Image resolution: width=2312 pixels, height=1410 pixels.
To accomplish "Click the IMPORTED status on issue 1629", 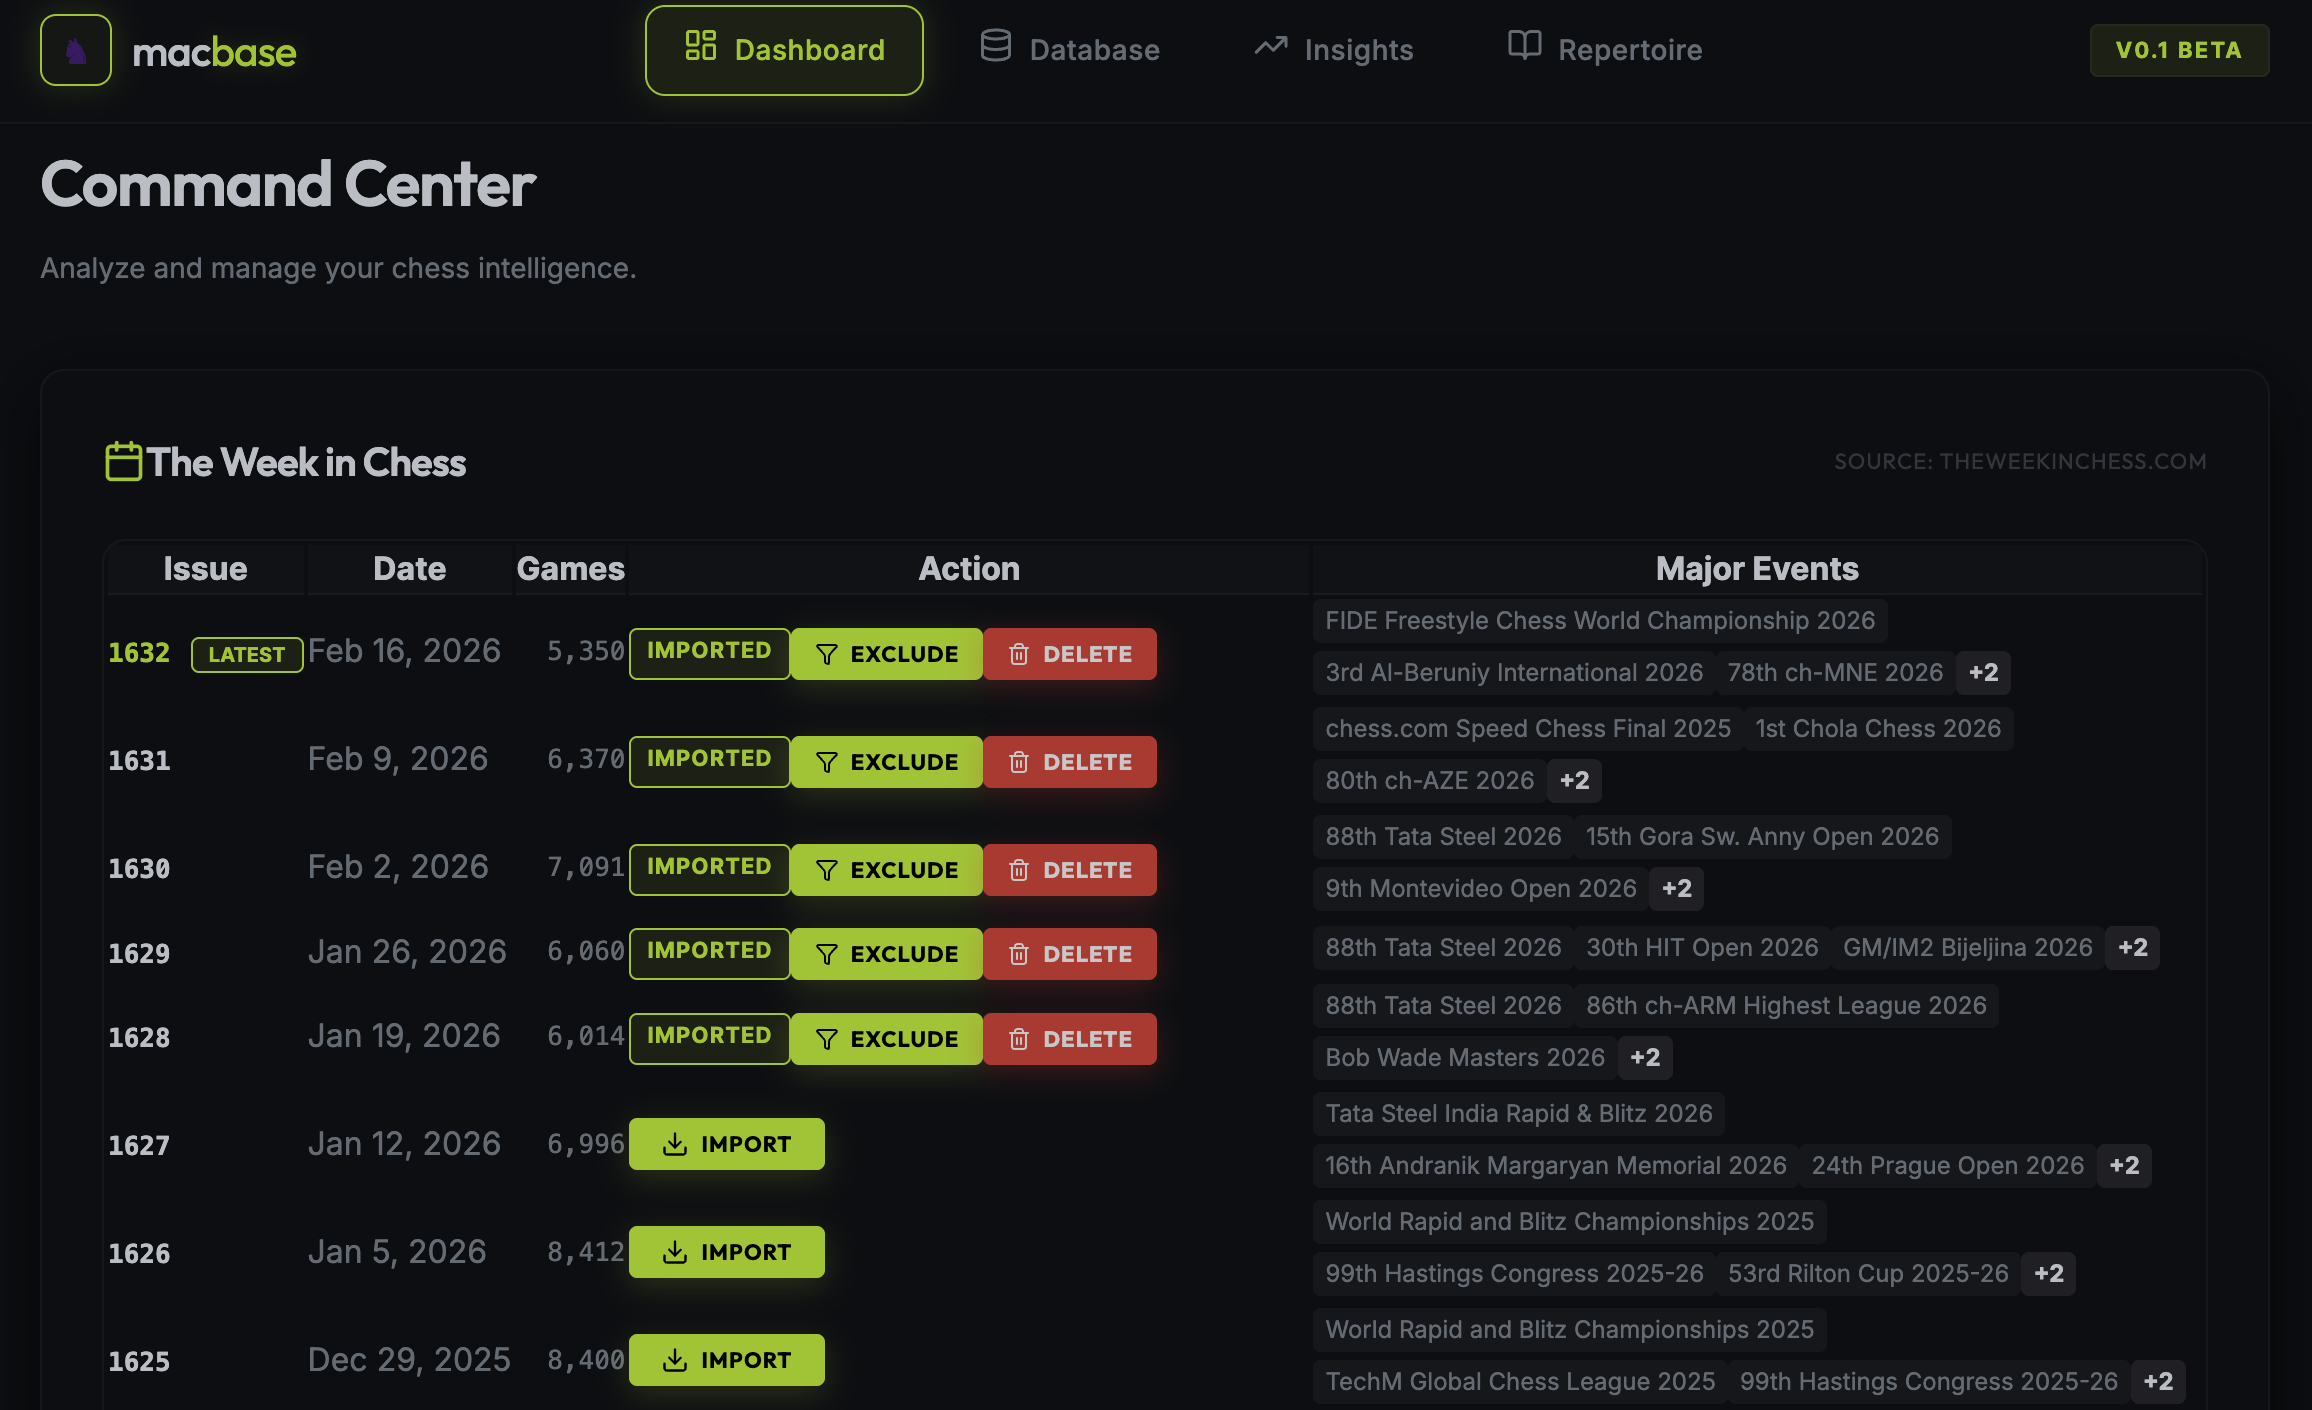I will tap(709, 952).
